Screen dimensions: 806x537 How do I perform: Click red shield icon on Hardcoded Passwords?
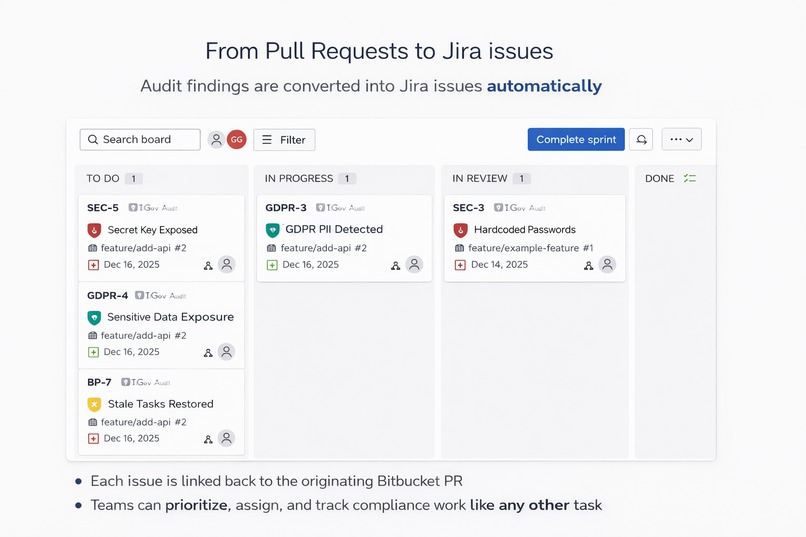tap(461, 230)
